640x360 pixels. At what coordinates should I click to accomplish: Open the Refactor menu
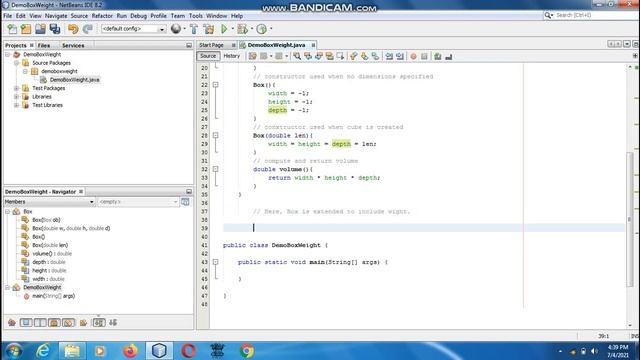pyautogui.click(x=102, y=16)
